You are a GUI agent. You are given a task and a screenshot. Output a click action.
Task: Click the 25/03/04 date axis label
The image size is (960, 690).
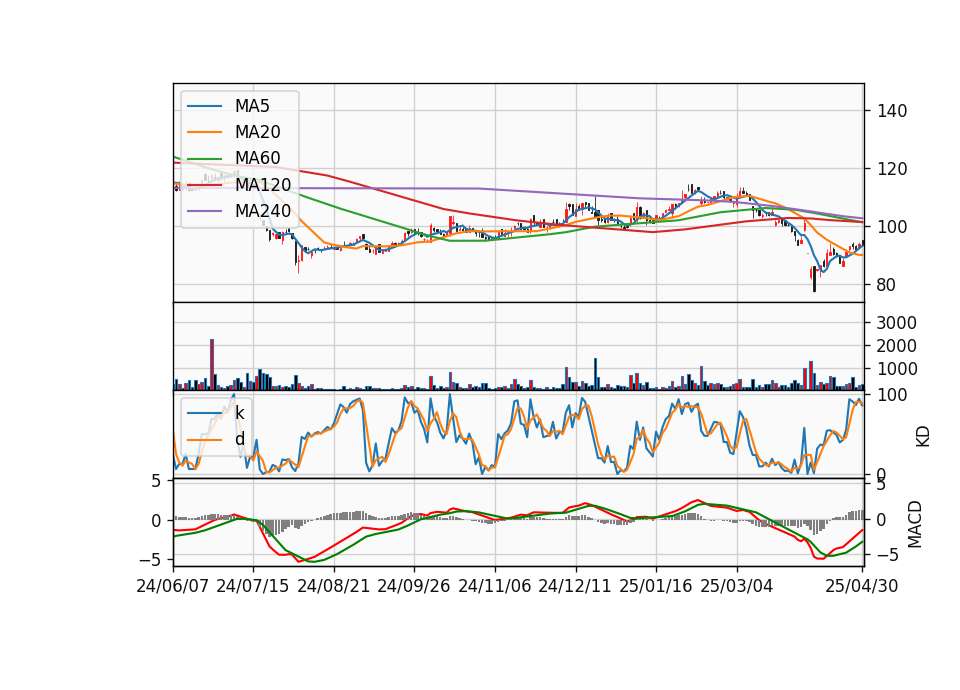click(737, 586)
